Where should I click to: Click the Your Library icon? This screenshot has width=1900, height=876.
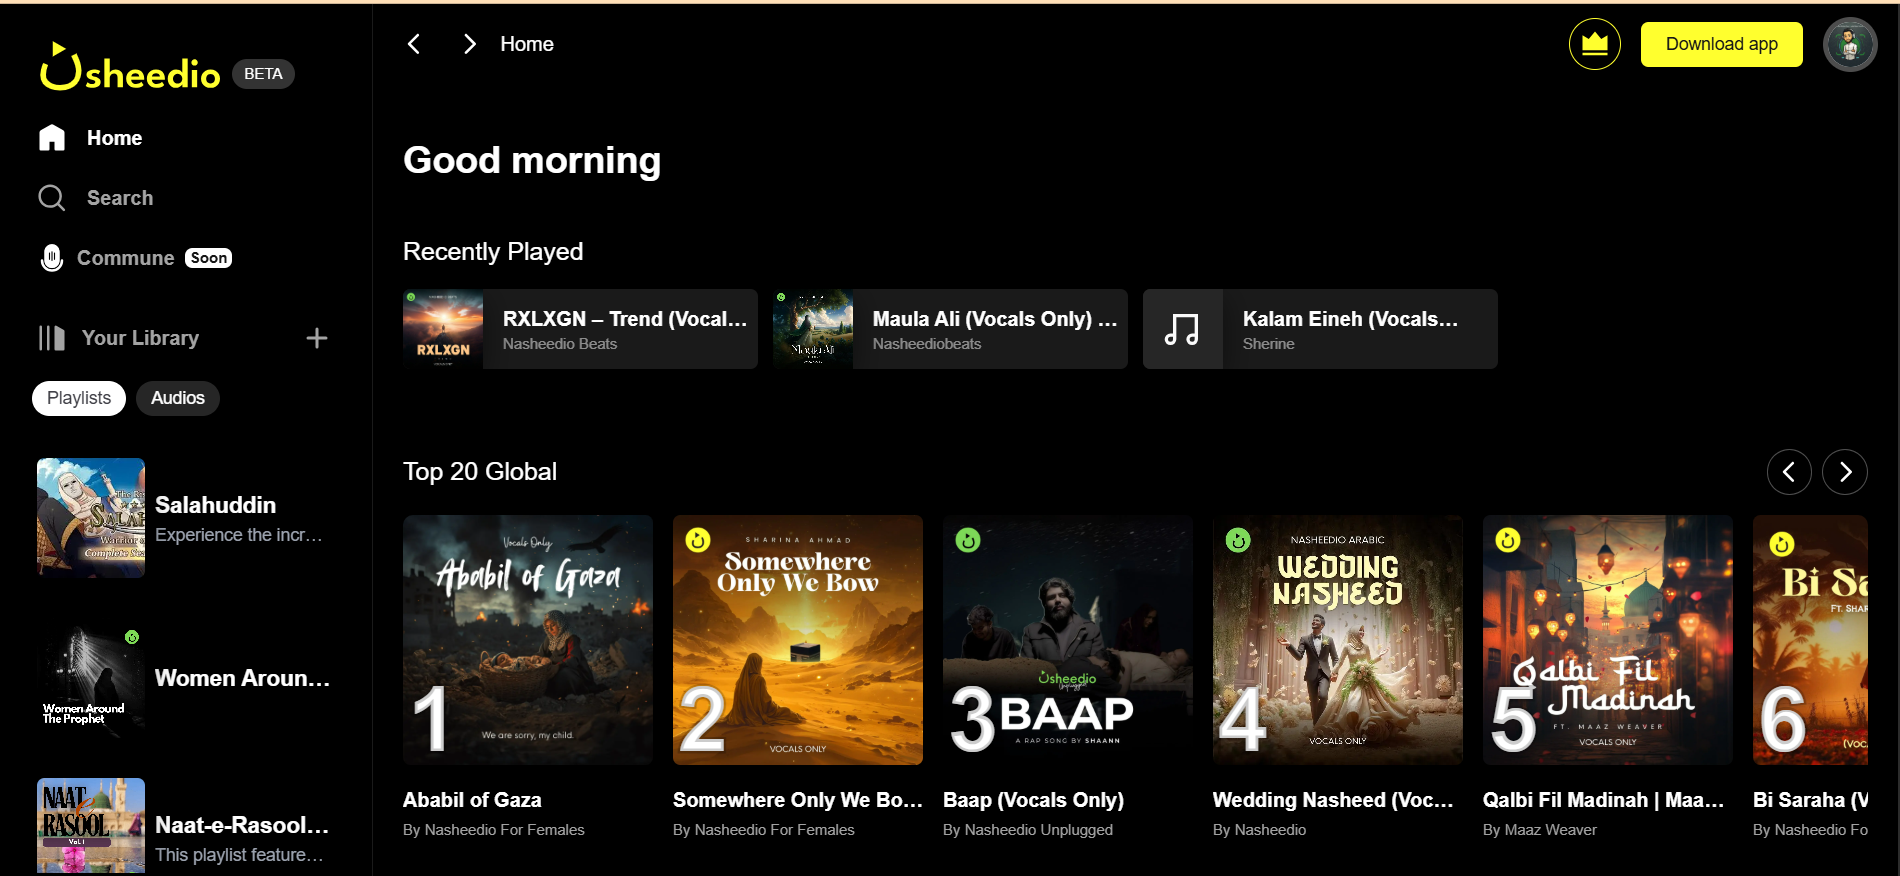click(x=52, y=338)
